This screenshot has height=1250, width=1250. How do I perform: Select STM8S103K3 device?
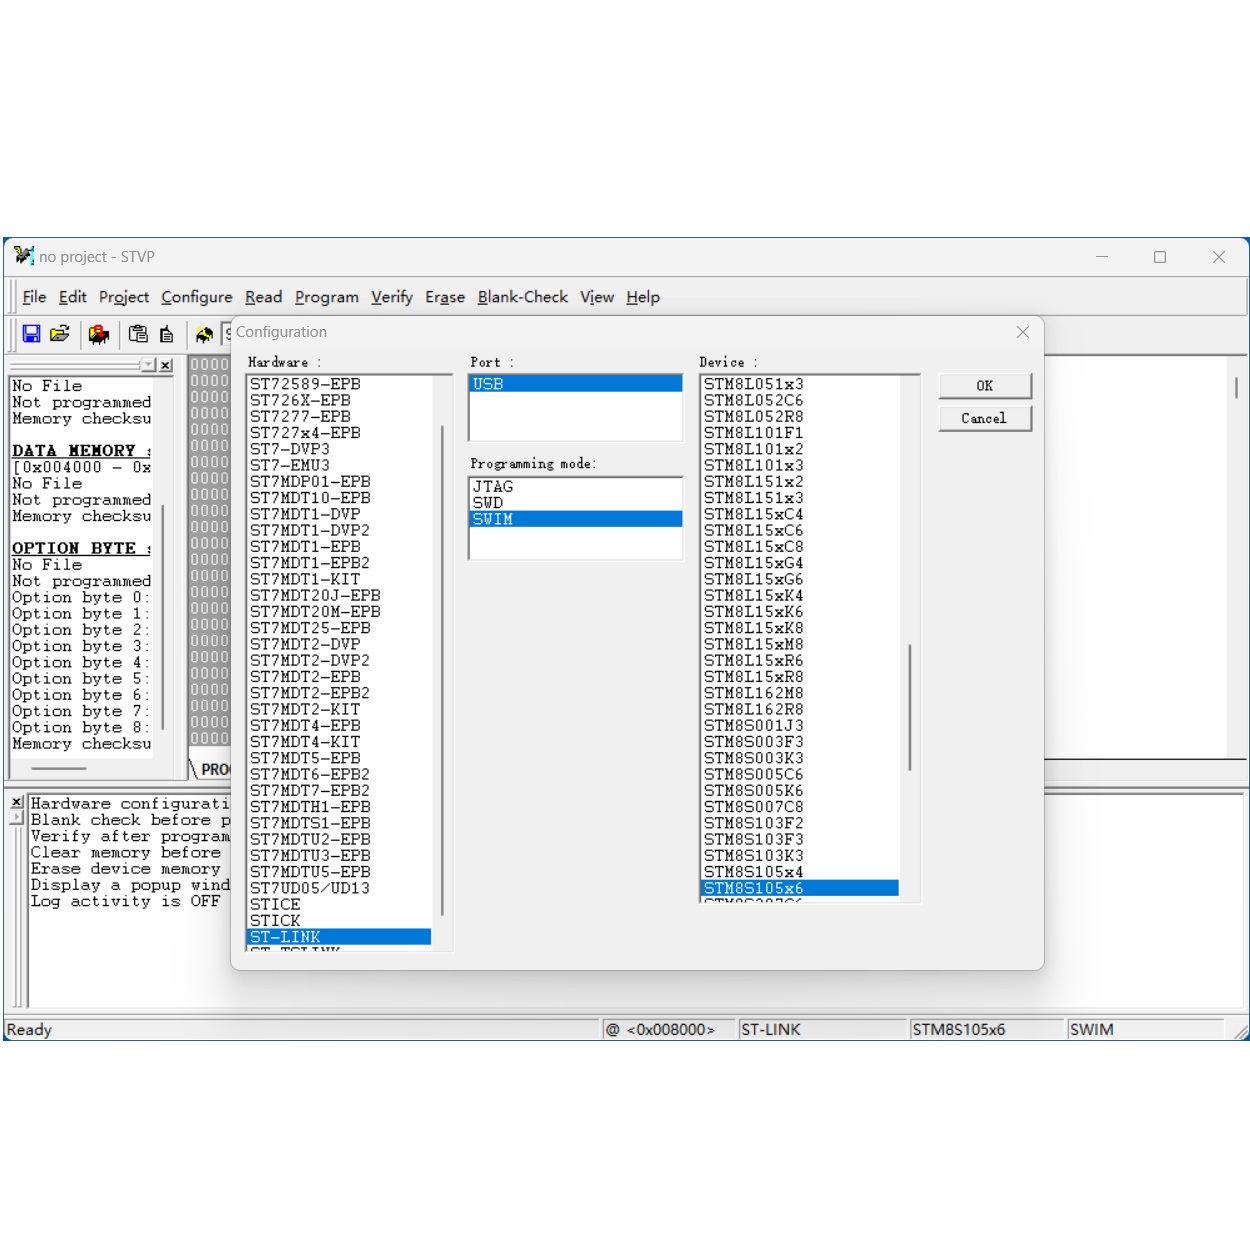click(799, 856)
